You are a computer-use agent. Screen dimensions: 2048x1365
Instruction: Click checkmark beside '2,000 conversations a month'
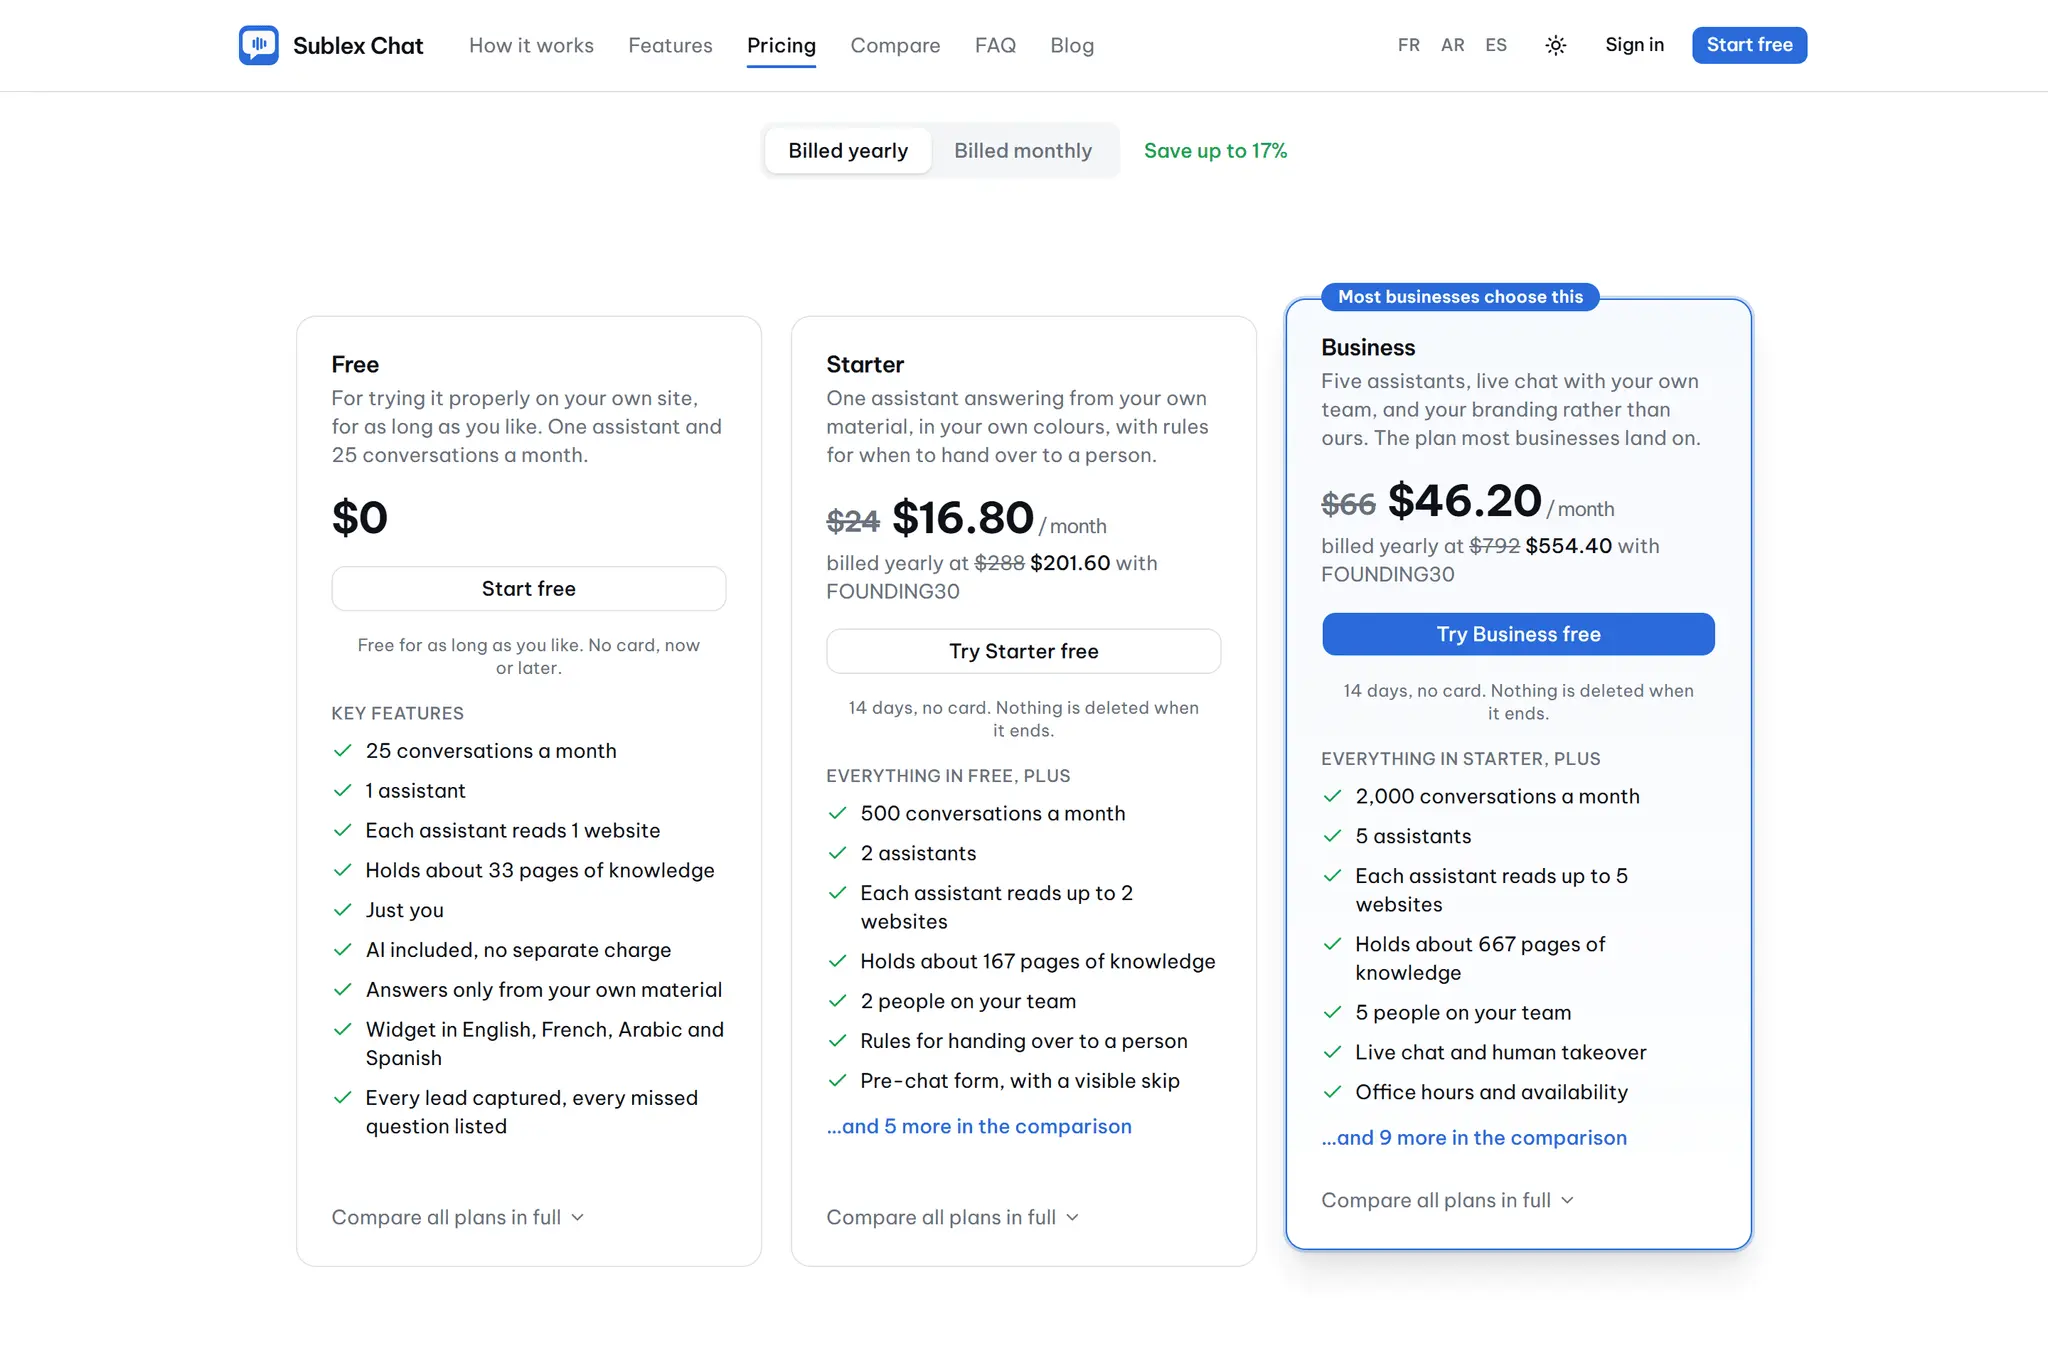click(1332, 796)
